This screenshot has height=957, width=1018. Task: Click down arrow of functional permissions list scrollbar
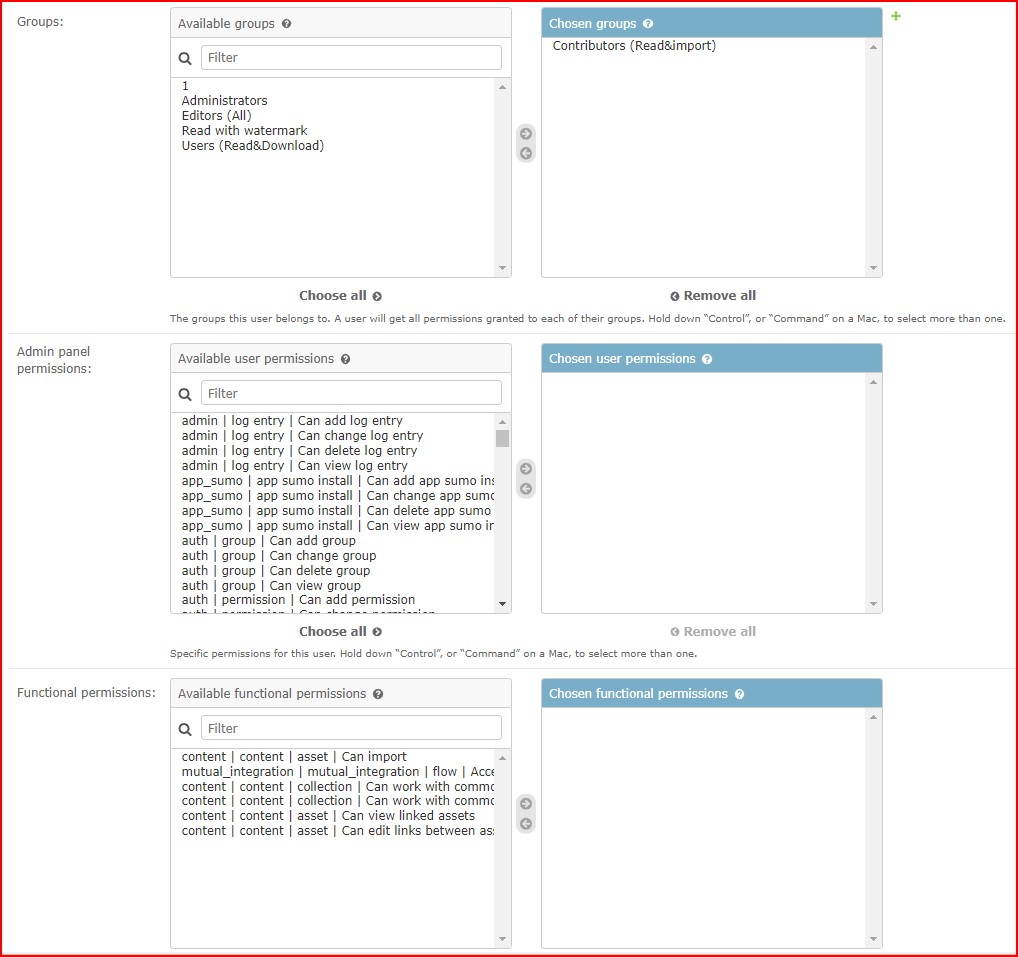[x=502, y=939]
